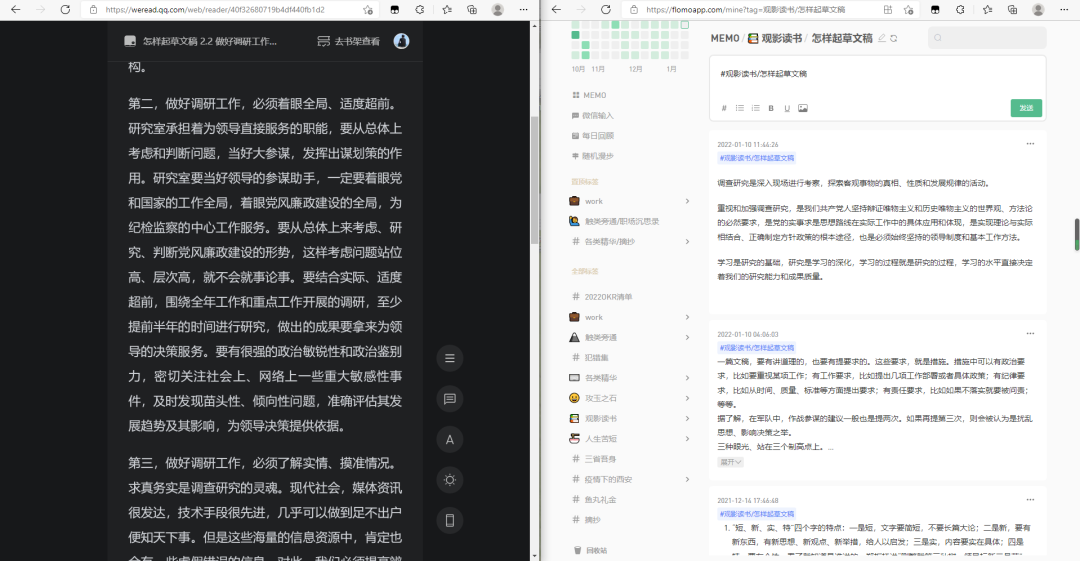The height and width of the screenshot is (561, 1080).
Task: Open 每日回顾 in flomo sidebar
Action: click(x=592, y=136)
